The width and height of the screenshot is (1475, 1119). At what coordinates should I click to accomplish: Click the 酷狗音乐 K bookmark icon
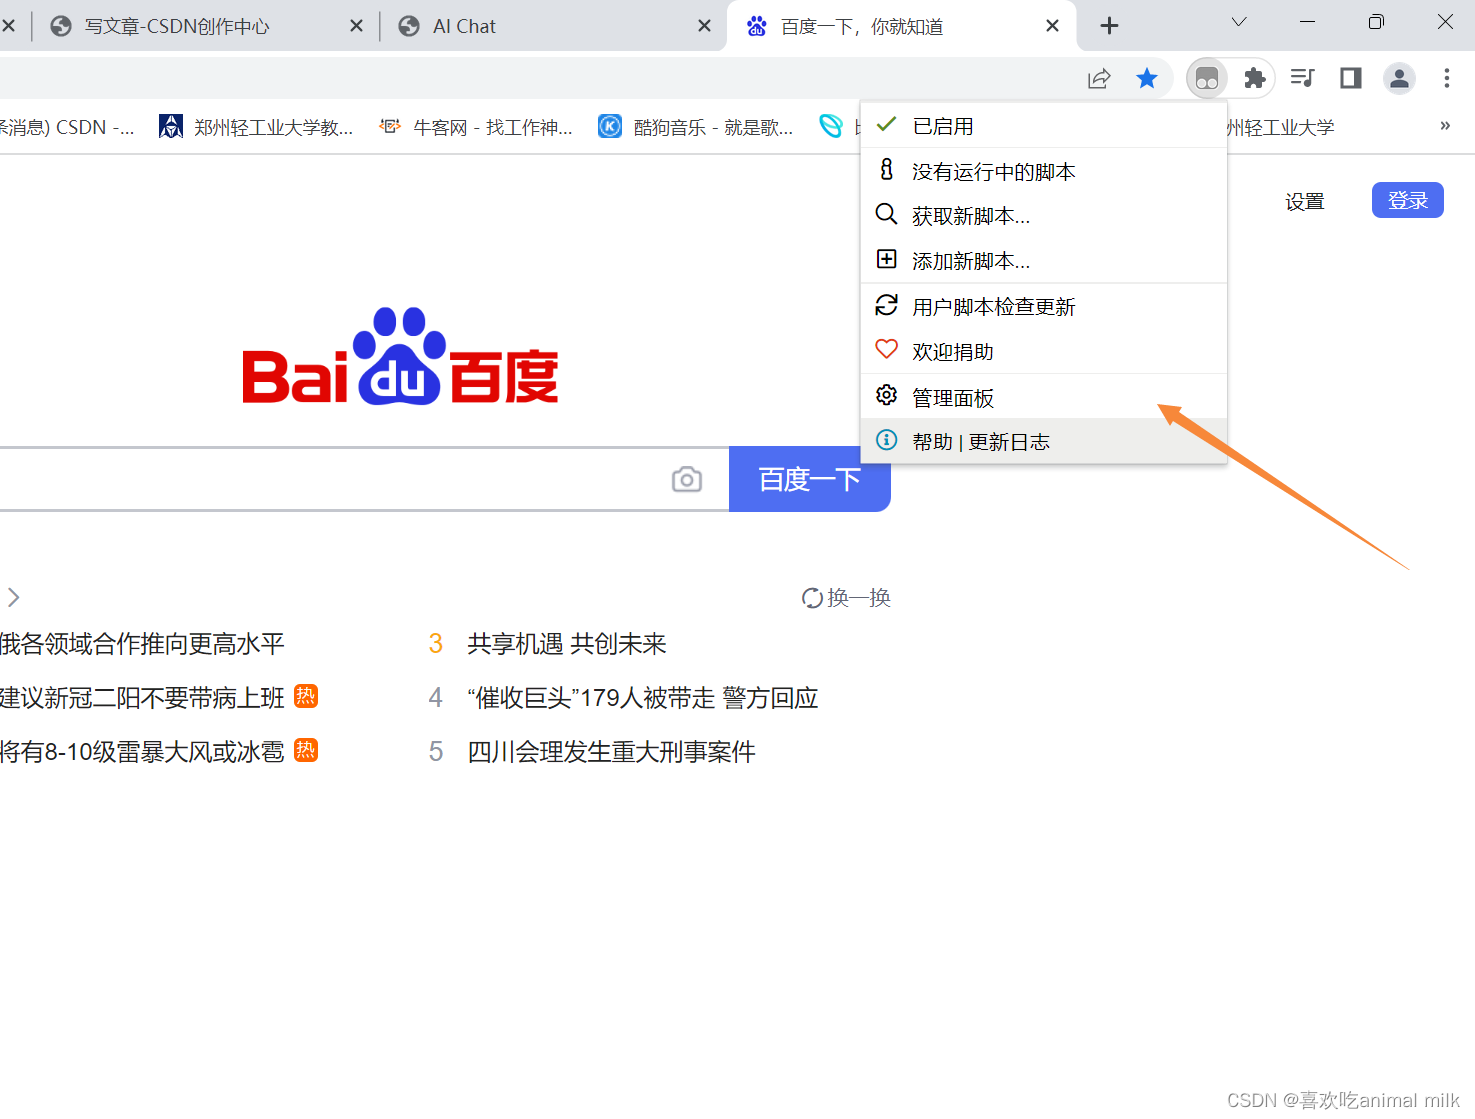pyautogui.click(x=610, y=126)
